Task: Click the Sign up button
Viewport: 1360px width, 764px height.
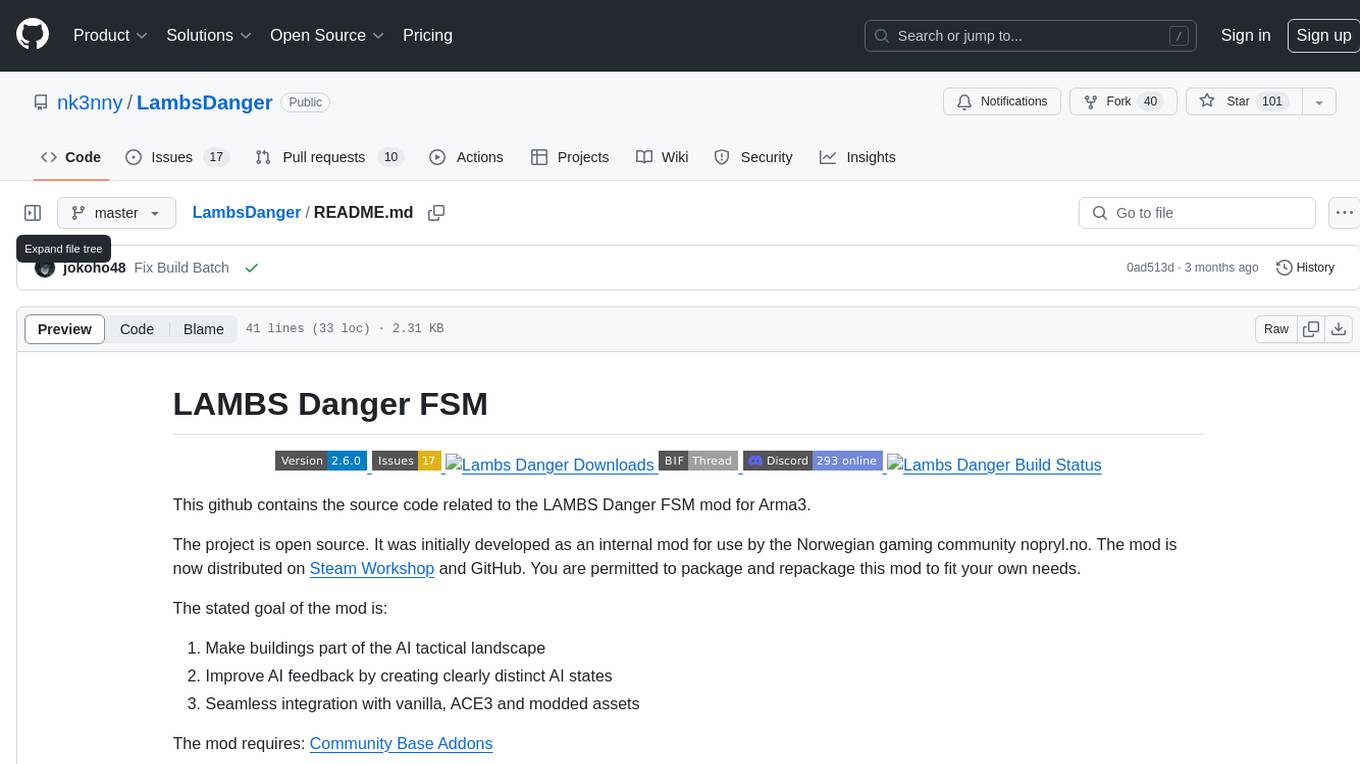Action: point(1324,35)
